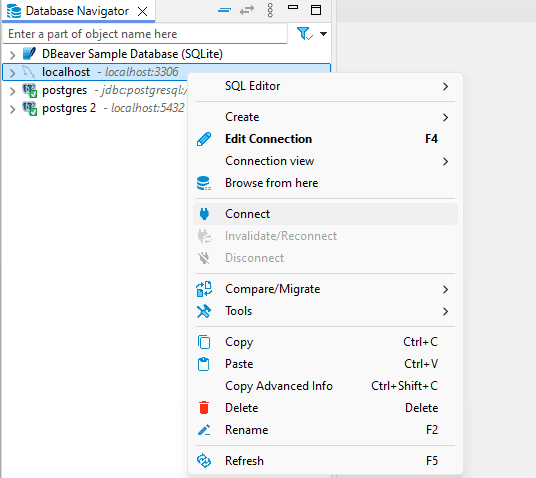Click the Collapse All icon in Navigator toolbar
536x478 pixels.
(x=224, y=11)
